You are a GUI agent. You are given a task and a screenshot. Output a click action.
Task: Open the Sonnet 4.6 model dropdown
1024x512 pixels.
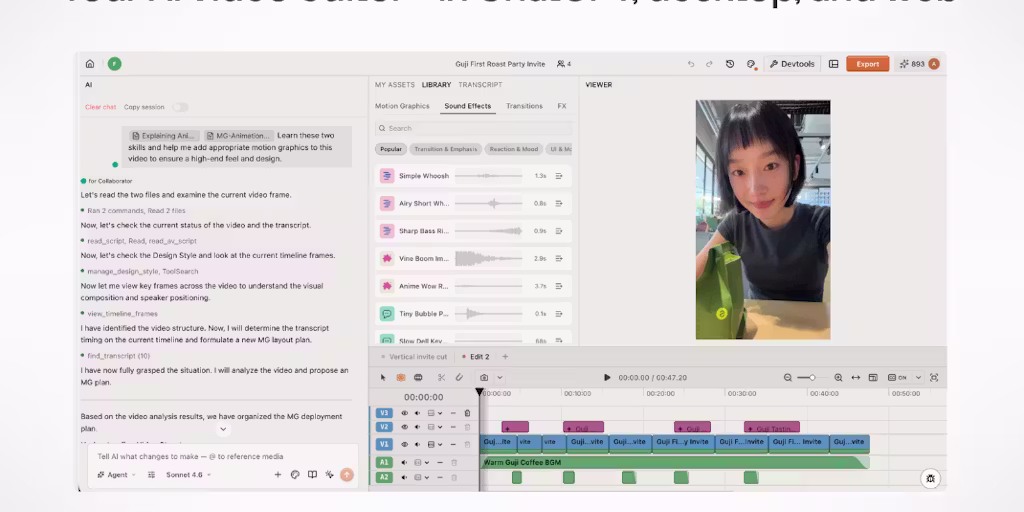(189, 475)
